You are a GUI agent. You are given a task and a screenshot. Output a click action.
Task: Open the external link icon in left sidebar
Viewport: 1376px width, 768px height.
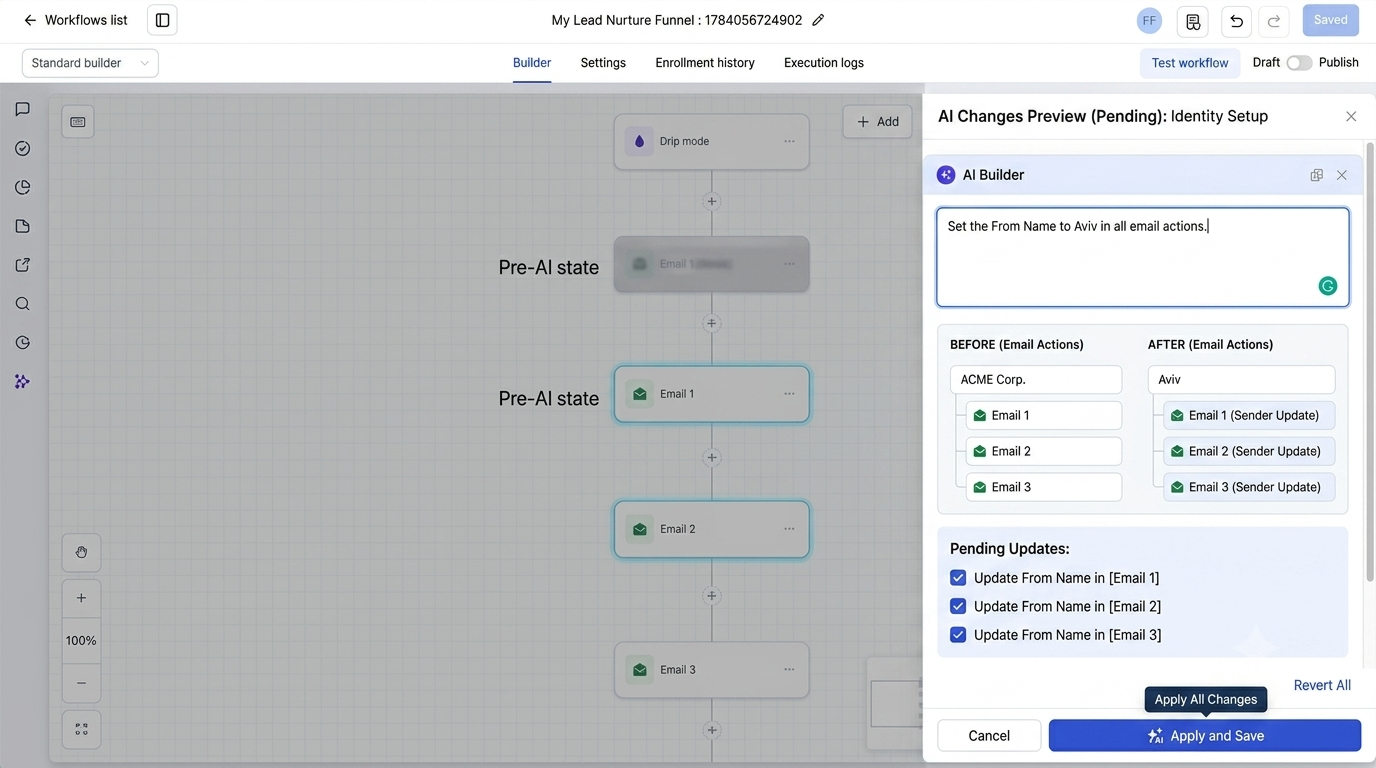(x=22, y=265)
